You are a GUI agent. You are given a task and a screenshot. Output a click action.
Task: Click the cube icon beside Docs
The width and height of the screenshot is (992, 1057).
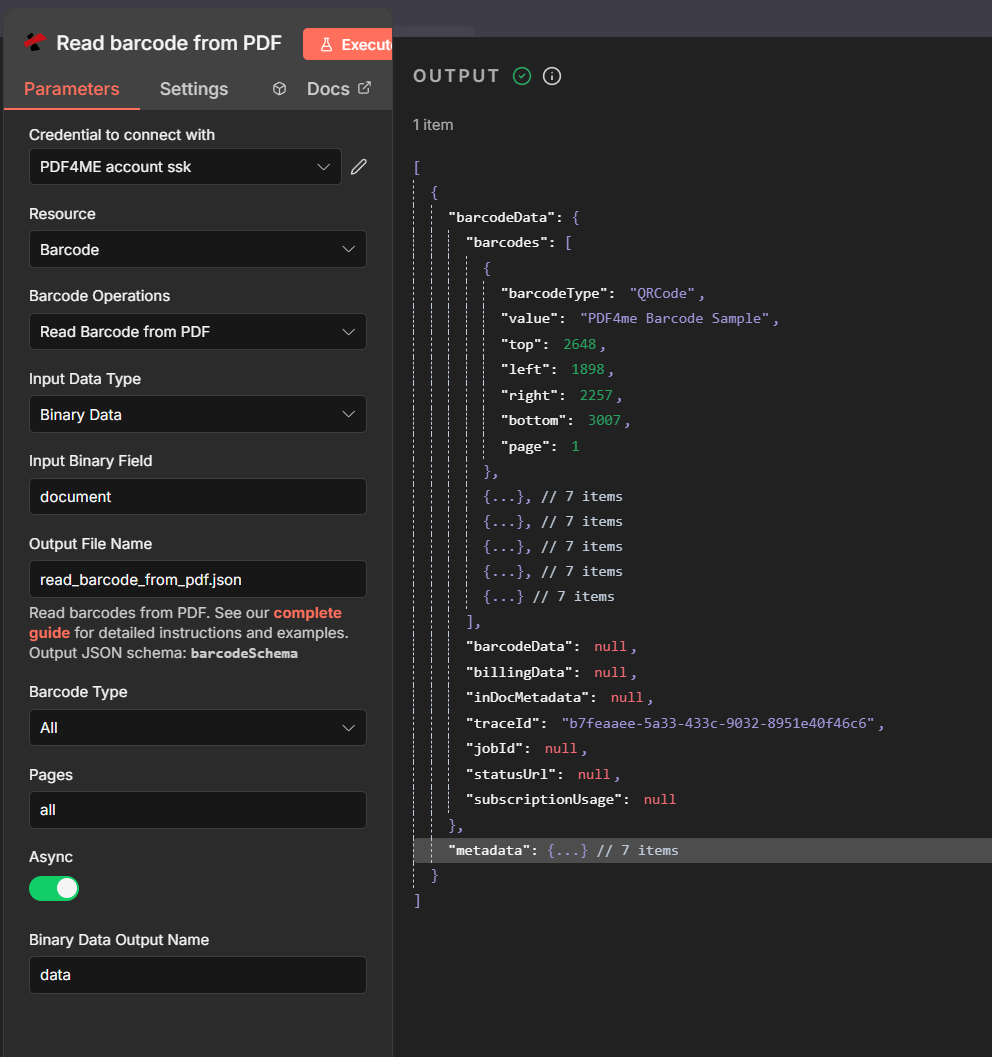point(280,89)
